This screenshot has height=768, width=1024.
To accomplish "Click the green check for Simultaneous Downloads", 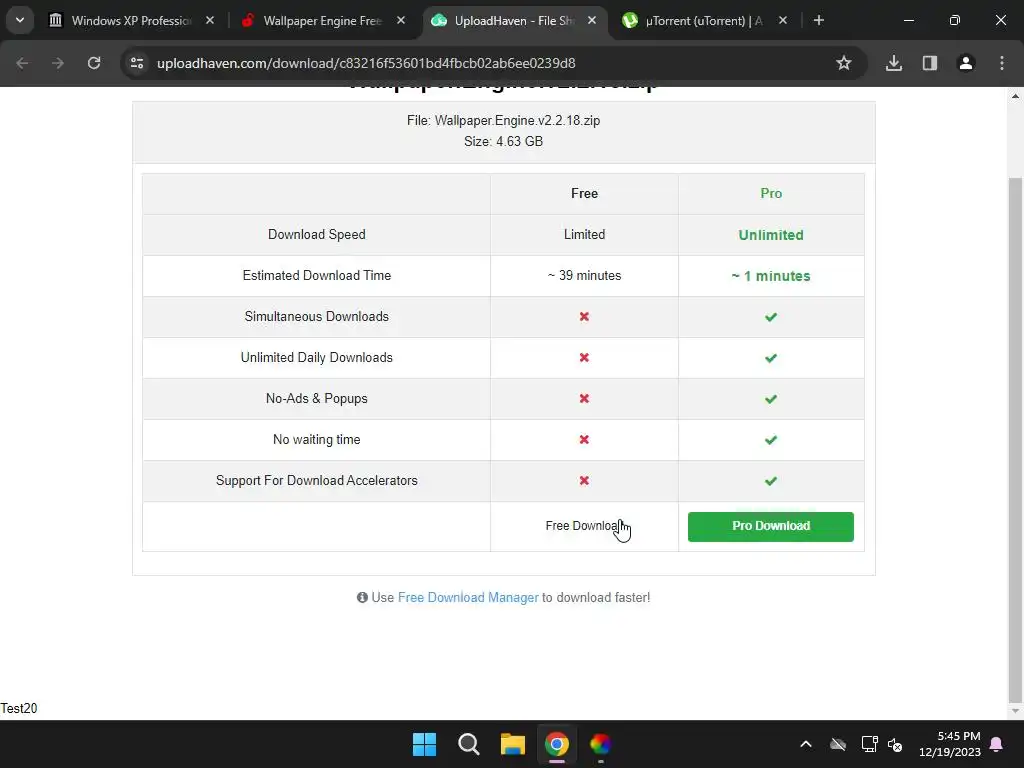I will coord(771,317).
